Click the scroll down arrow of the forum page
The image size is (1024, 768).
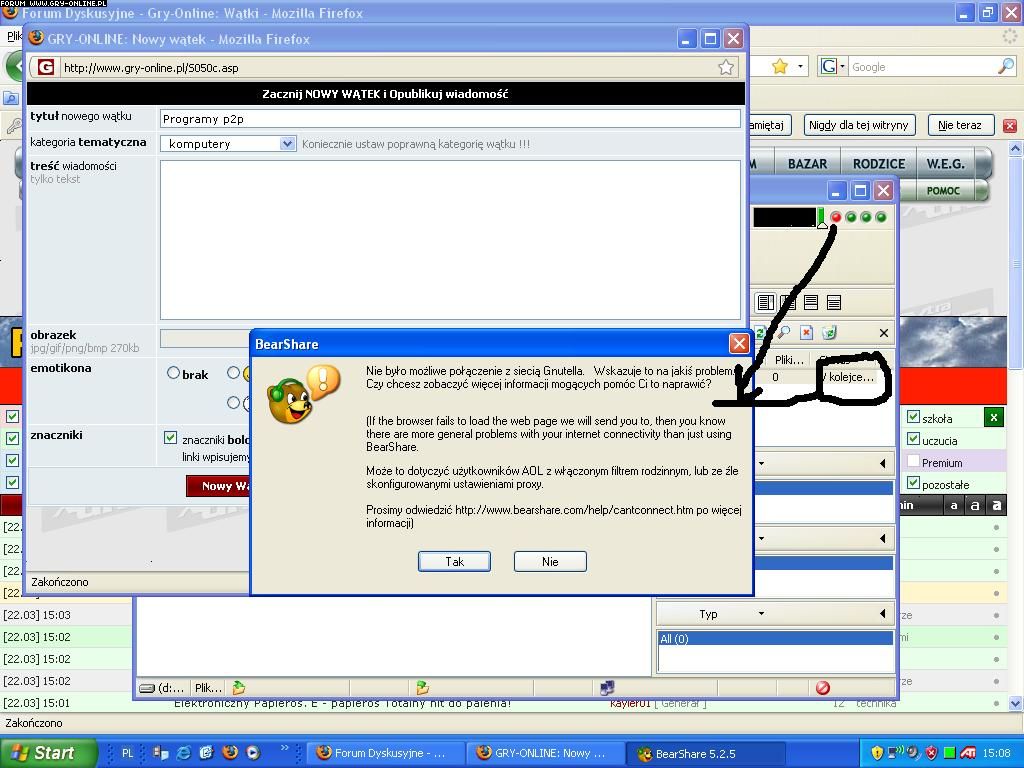pos(1015,703)
